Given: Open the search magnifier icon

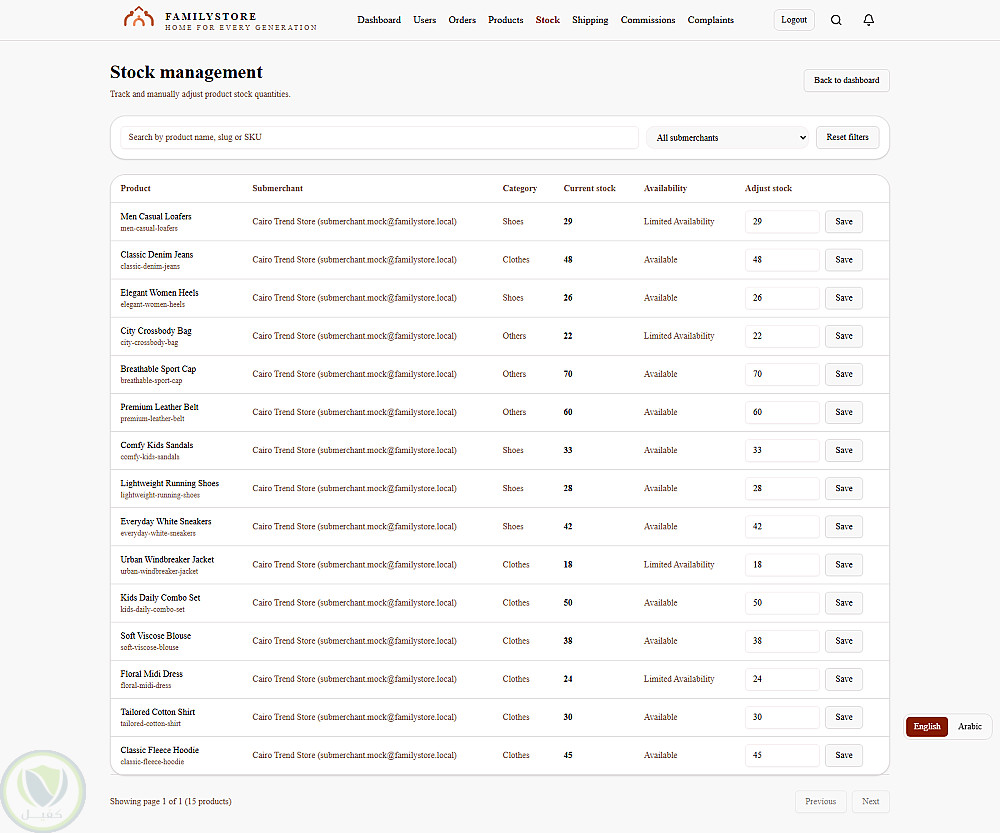Looking at the screenshot, I should (x=836, y=20).
